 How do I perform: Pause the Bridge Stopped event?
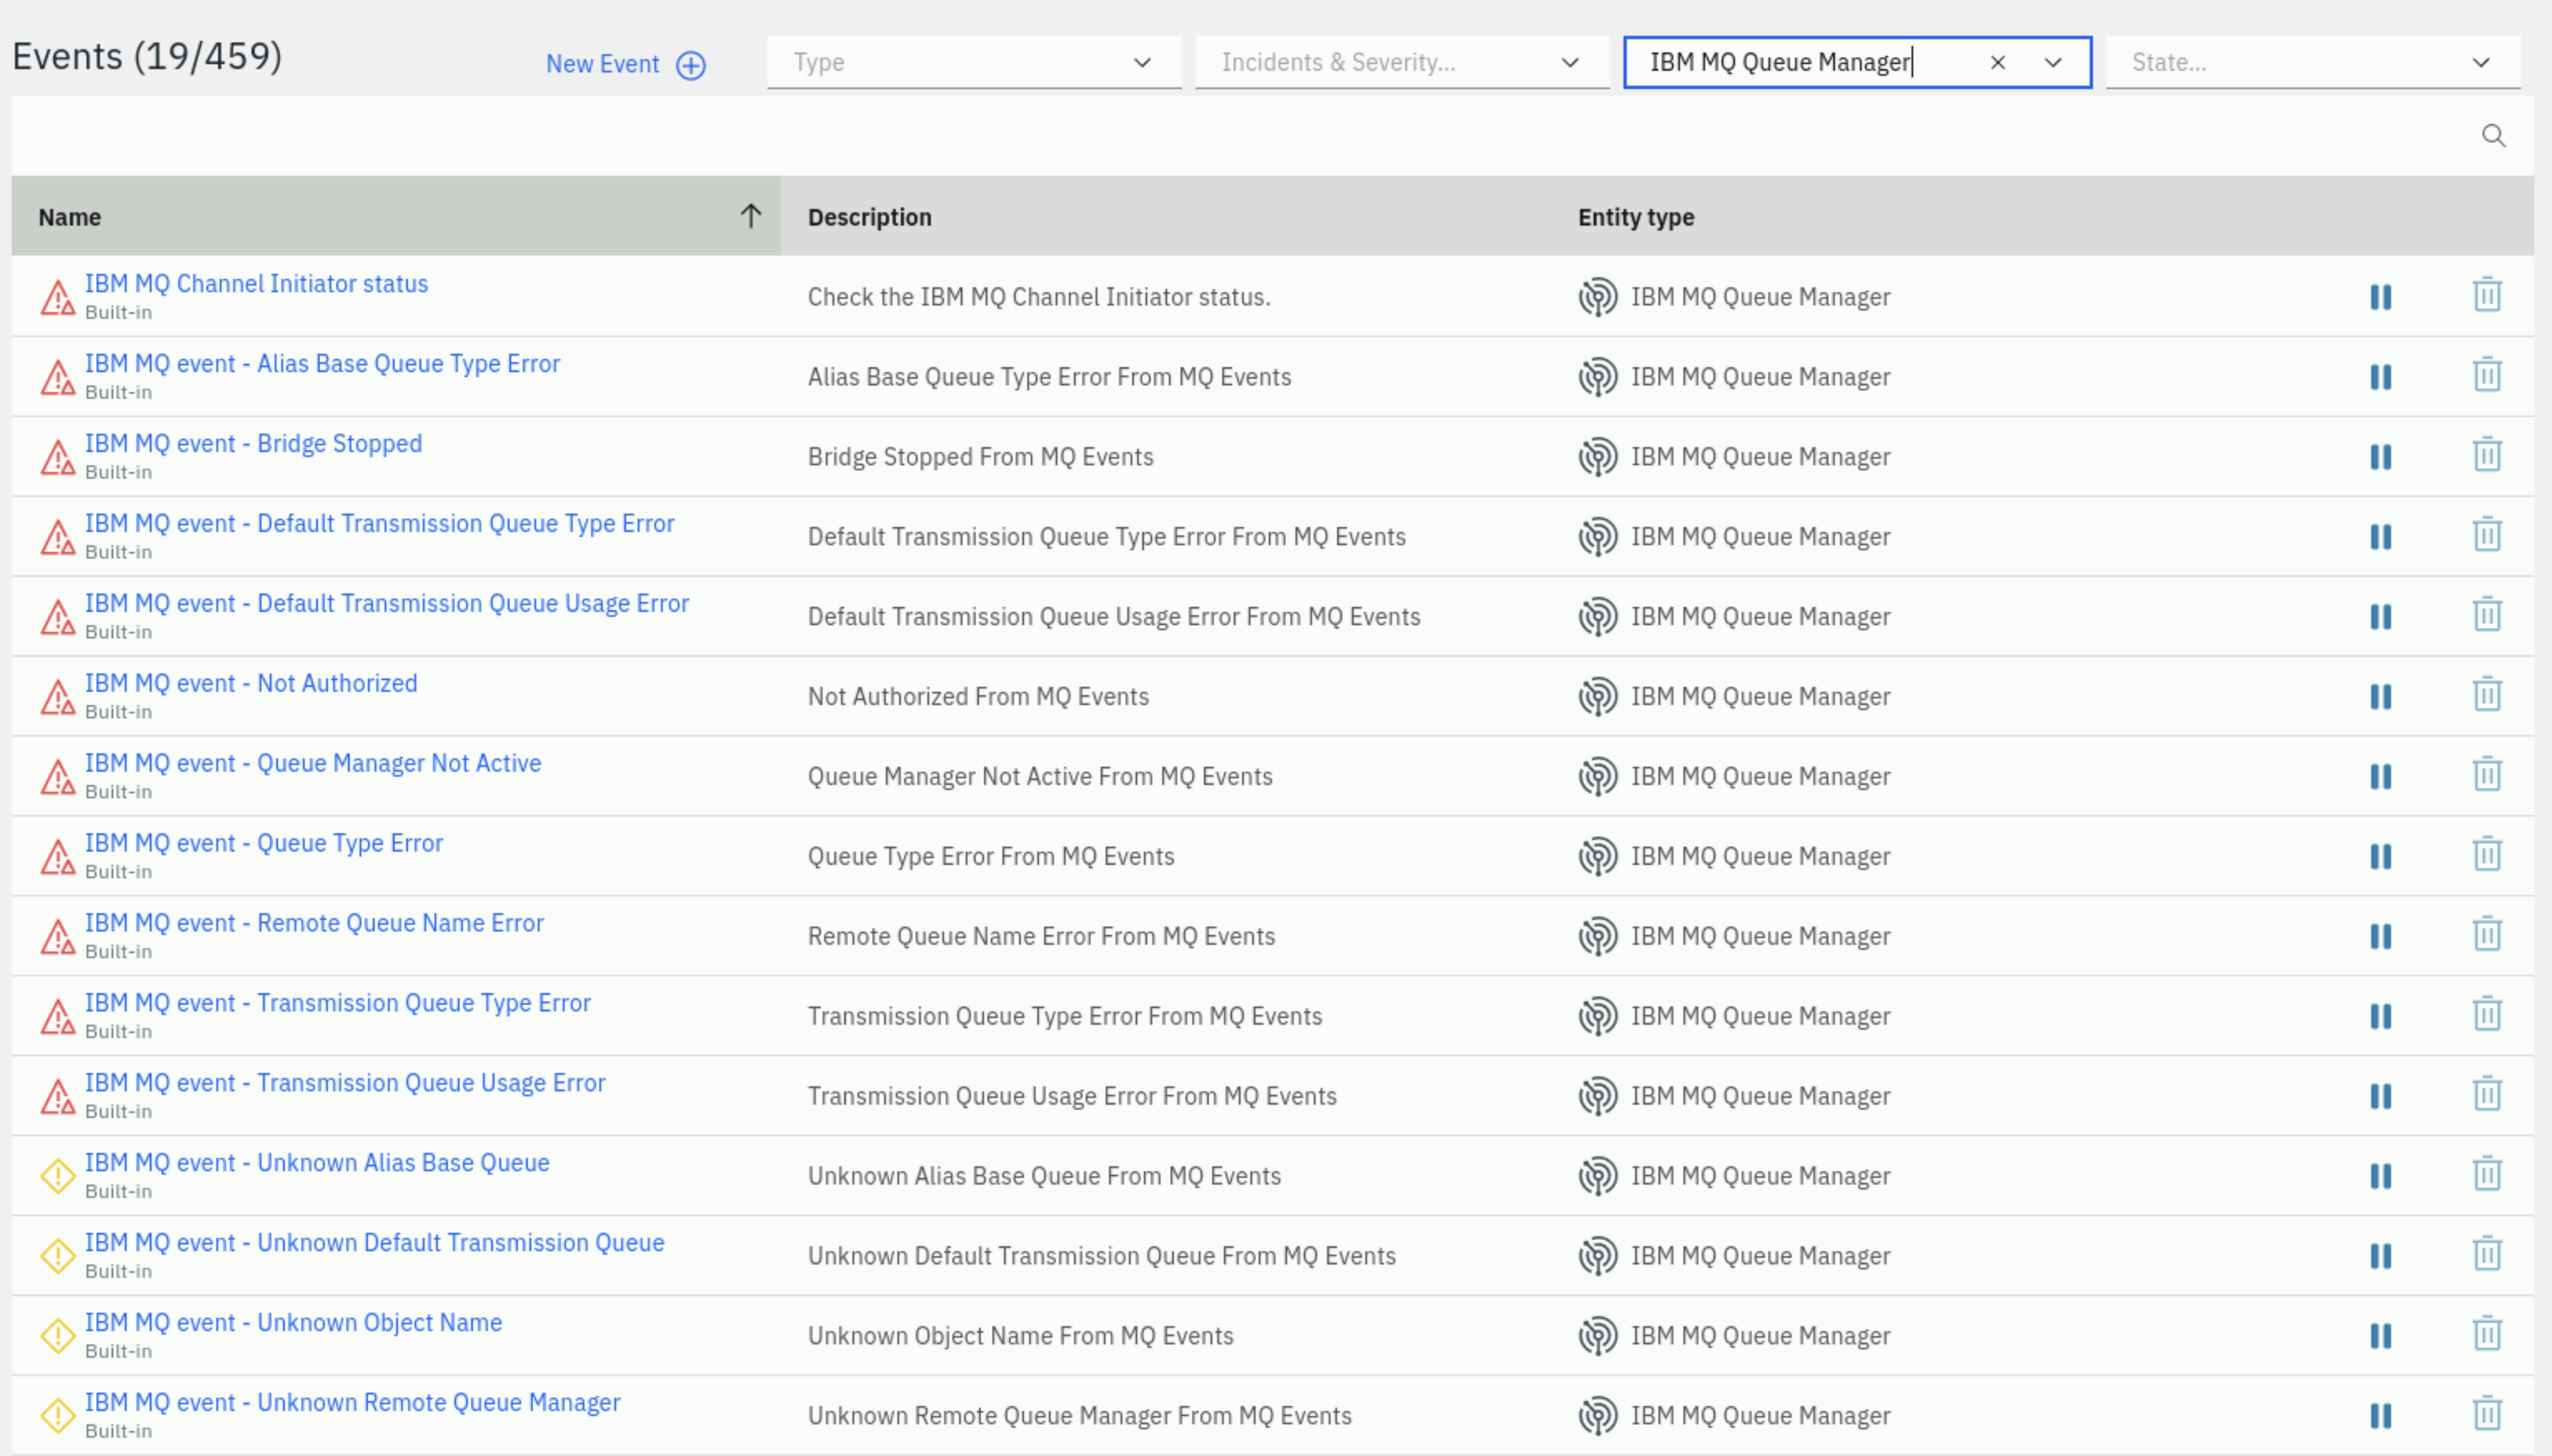[2381, 457]
